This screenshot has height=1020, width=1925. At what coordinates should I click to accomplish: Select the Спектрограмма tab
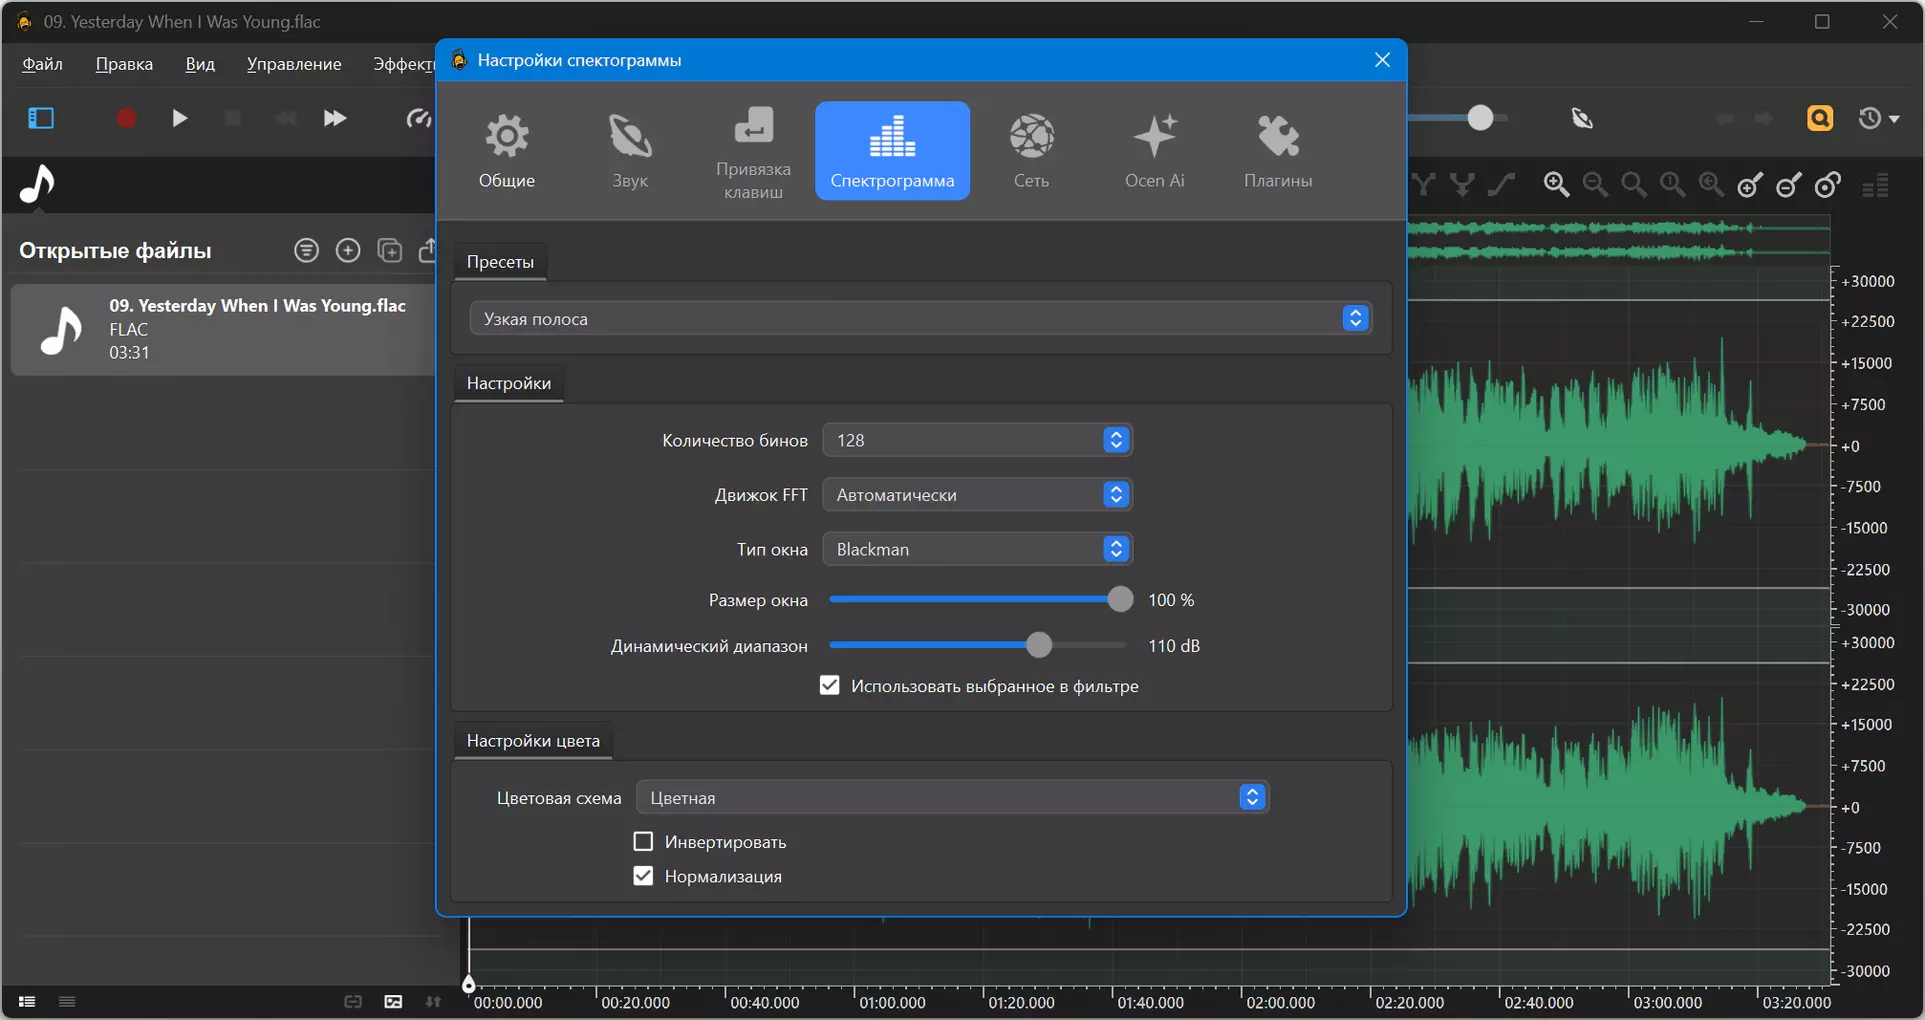[x=892, y=151]
